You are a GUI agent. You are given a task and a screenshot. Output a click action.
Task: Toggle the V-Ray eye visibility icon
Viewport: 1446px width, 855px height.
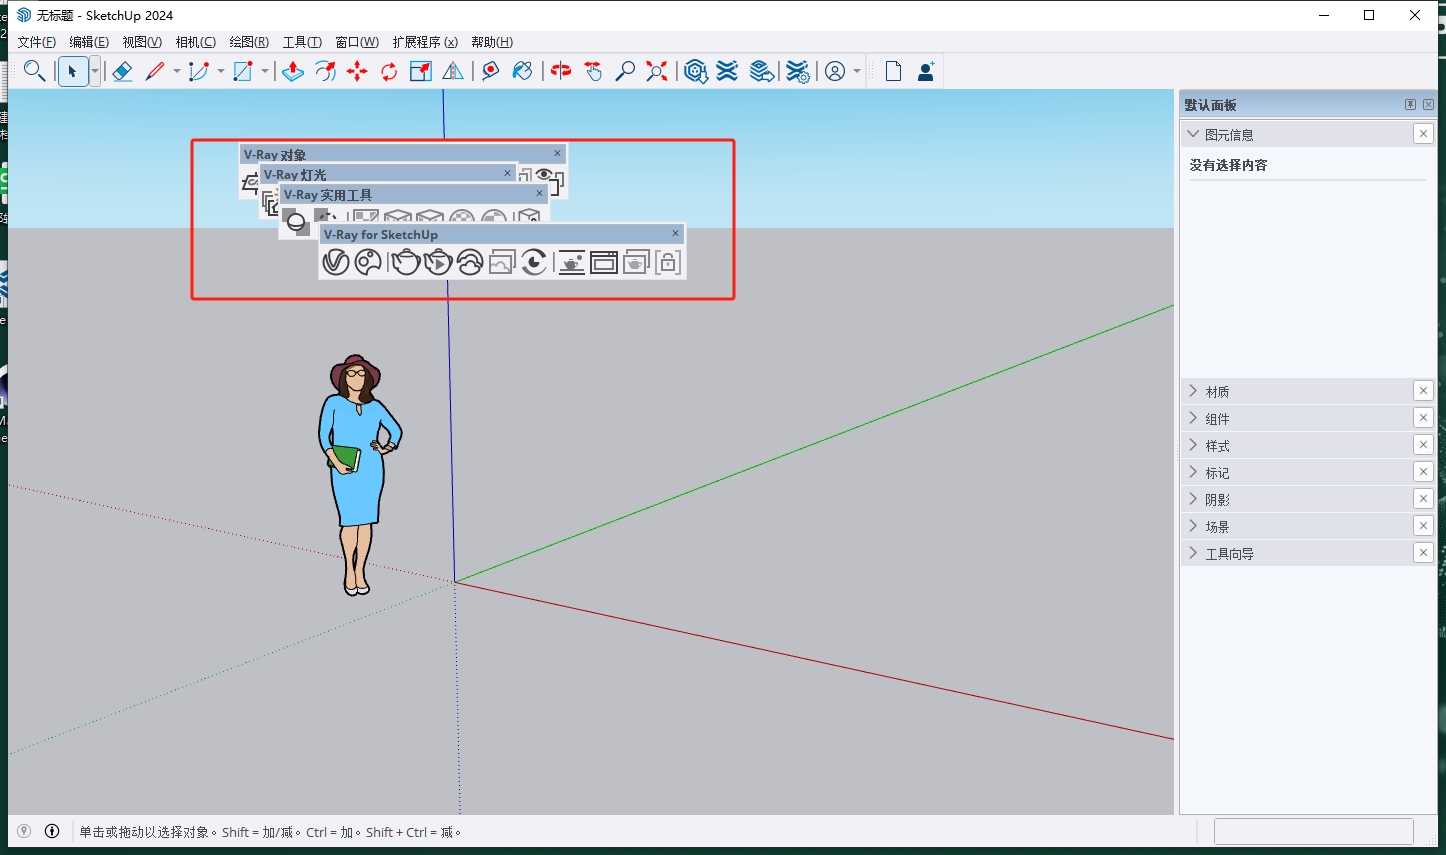pyautogui.click(x=544, y=175)
